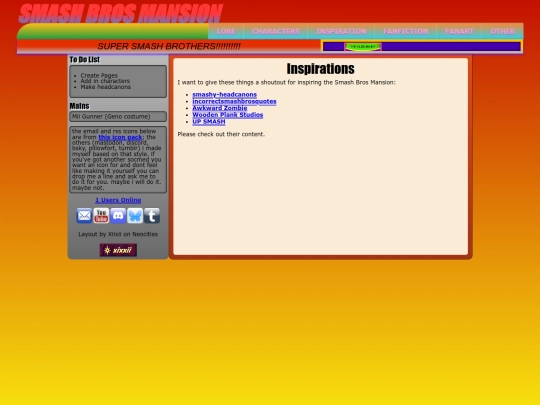Open the FANFICTION nav tab
This screenshot has width=540, height=405.
(x=406, y=31)
